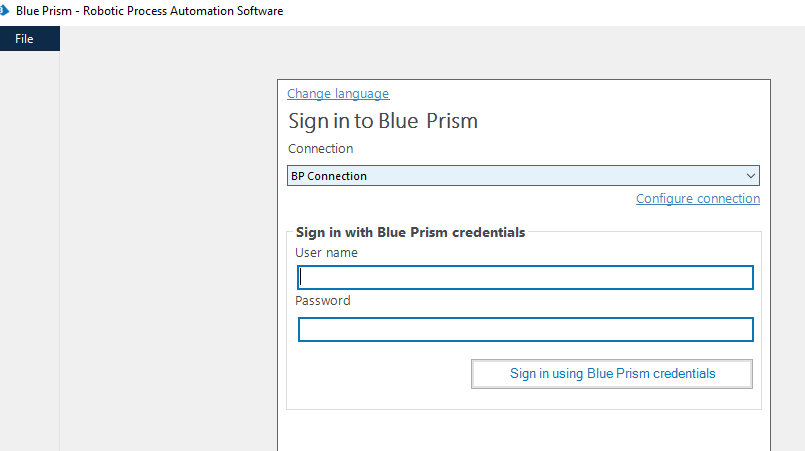The image size is (805, 451).
Task: Click the Password label
Action: [322, 300]
